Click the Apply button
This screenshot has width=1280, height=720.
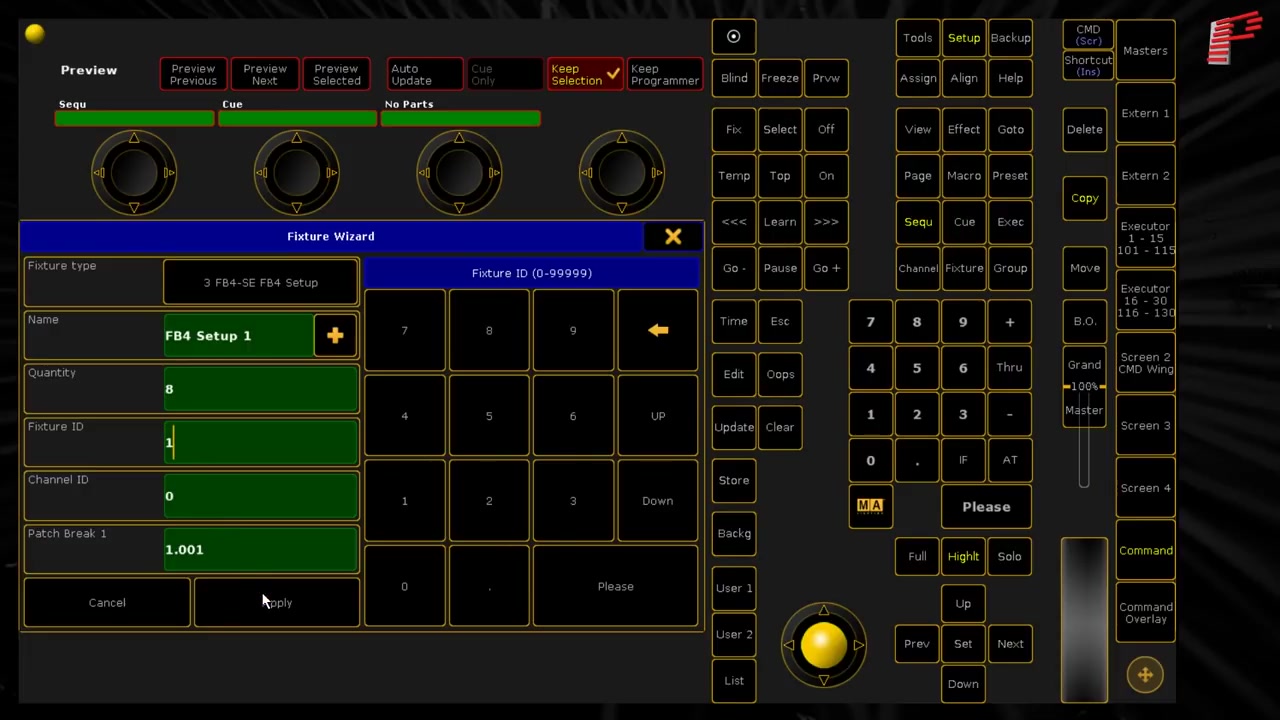coord(277,603)
